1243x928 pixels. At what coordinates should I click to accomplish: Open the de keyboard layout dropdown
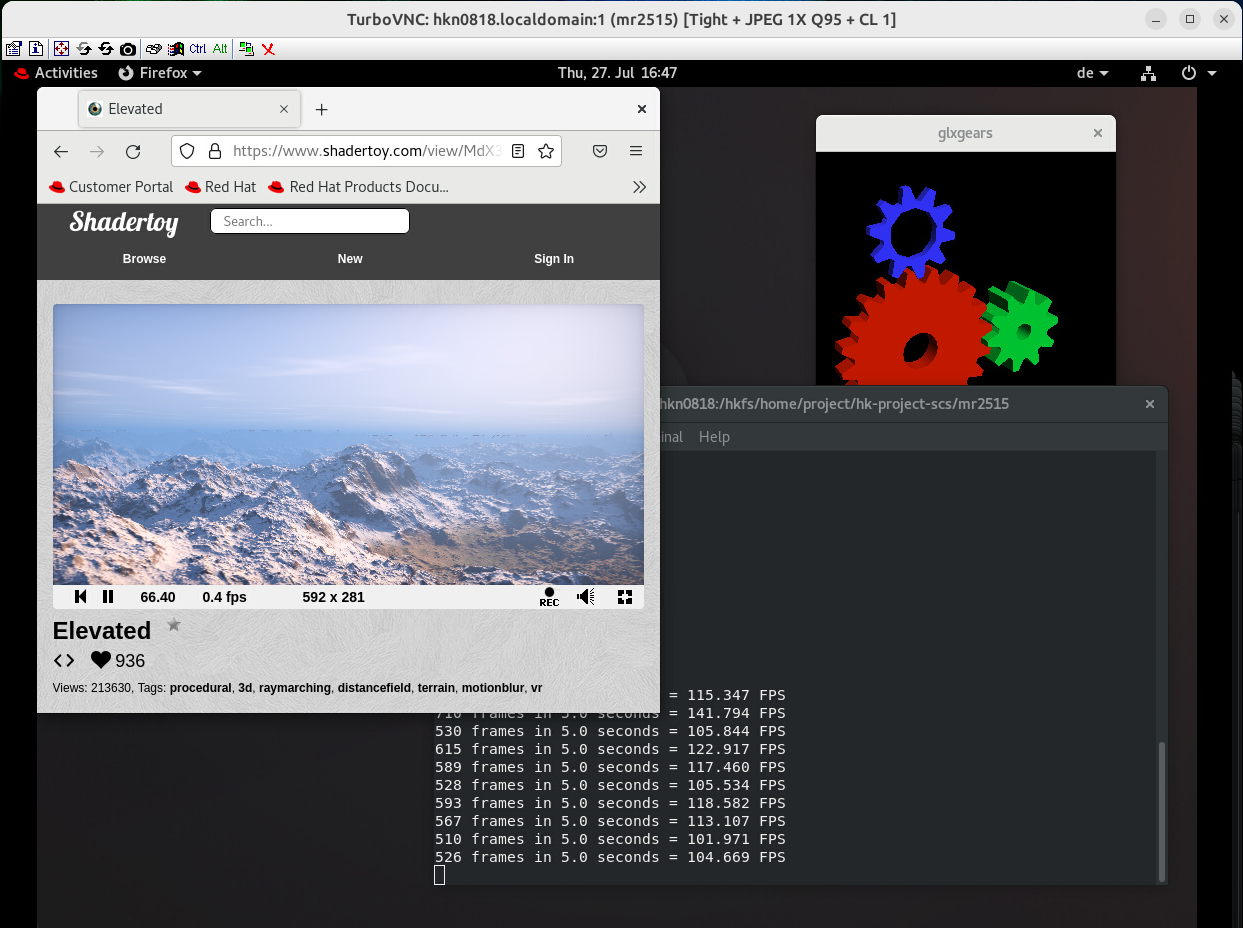tap(1093, 73)
